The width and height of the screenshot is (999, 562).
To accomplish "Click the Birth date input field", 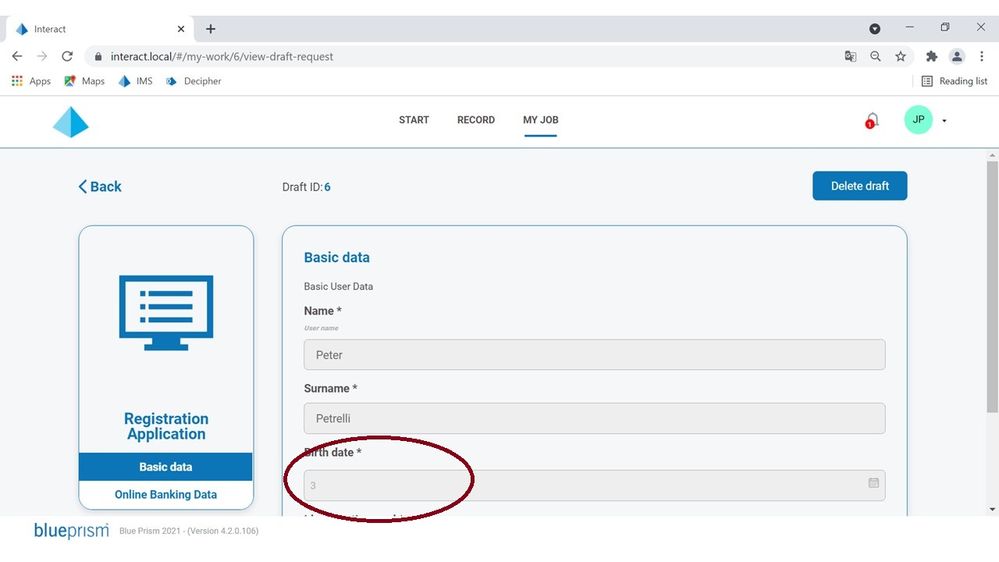I will coord(594,486).
